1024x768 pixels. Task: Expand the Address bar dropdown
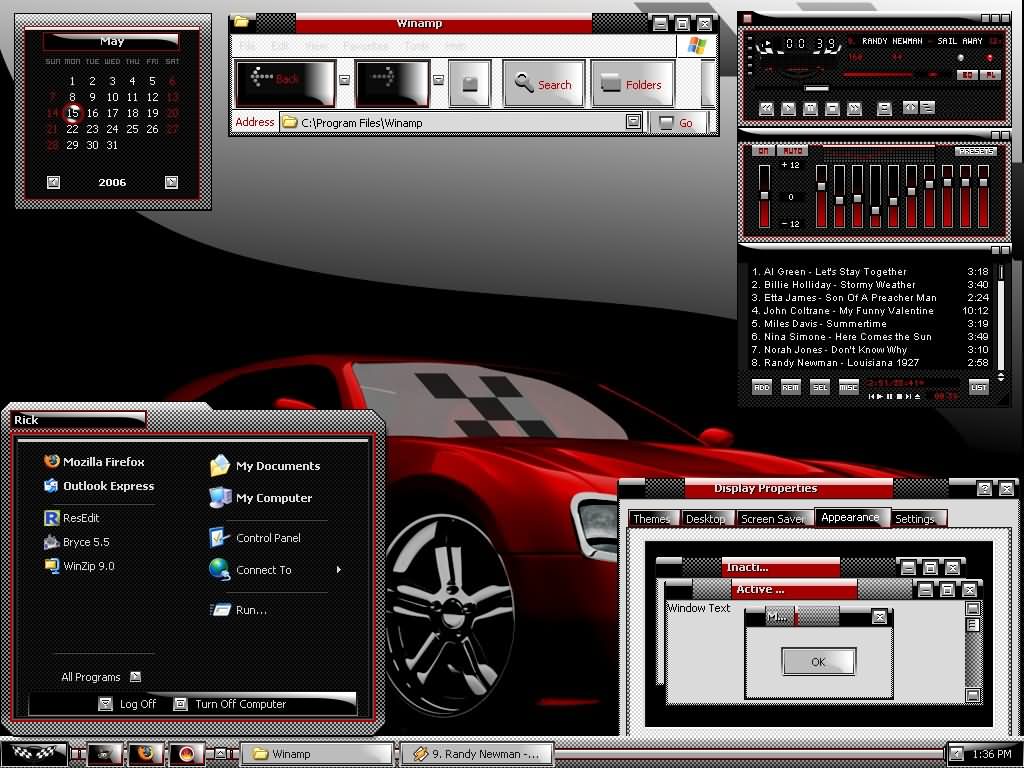pos(633,121)
